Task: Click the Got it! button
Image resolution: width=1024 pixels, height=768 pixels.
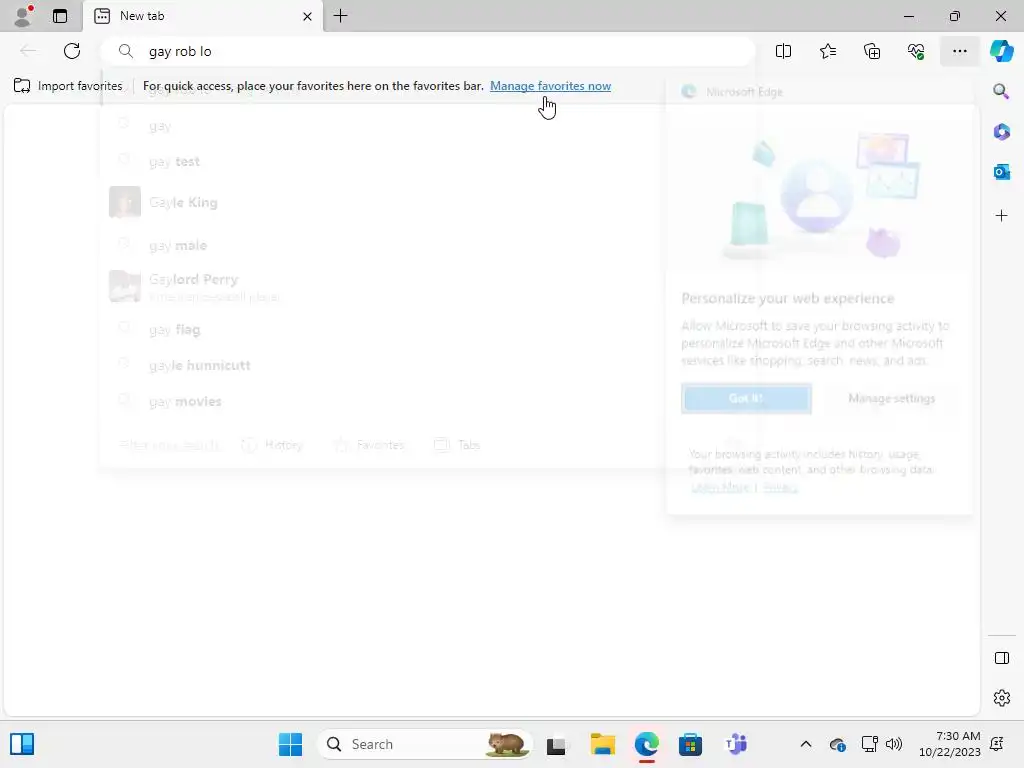Action: point(746,398)
